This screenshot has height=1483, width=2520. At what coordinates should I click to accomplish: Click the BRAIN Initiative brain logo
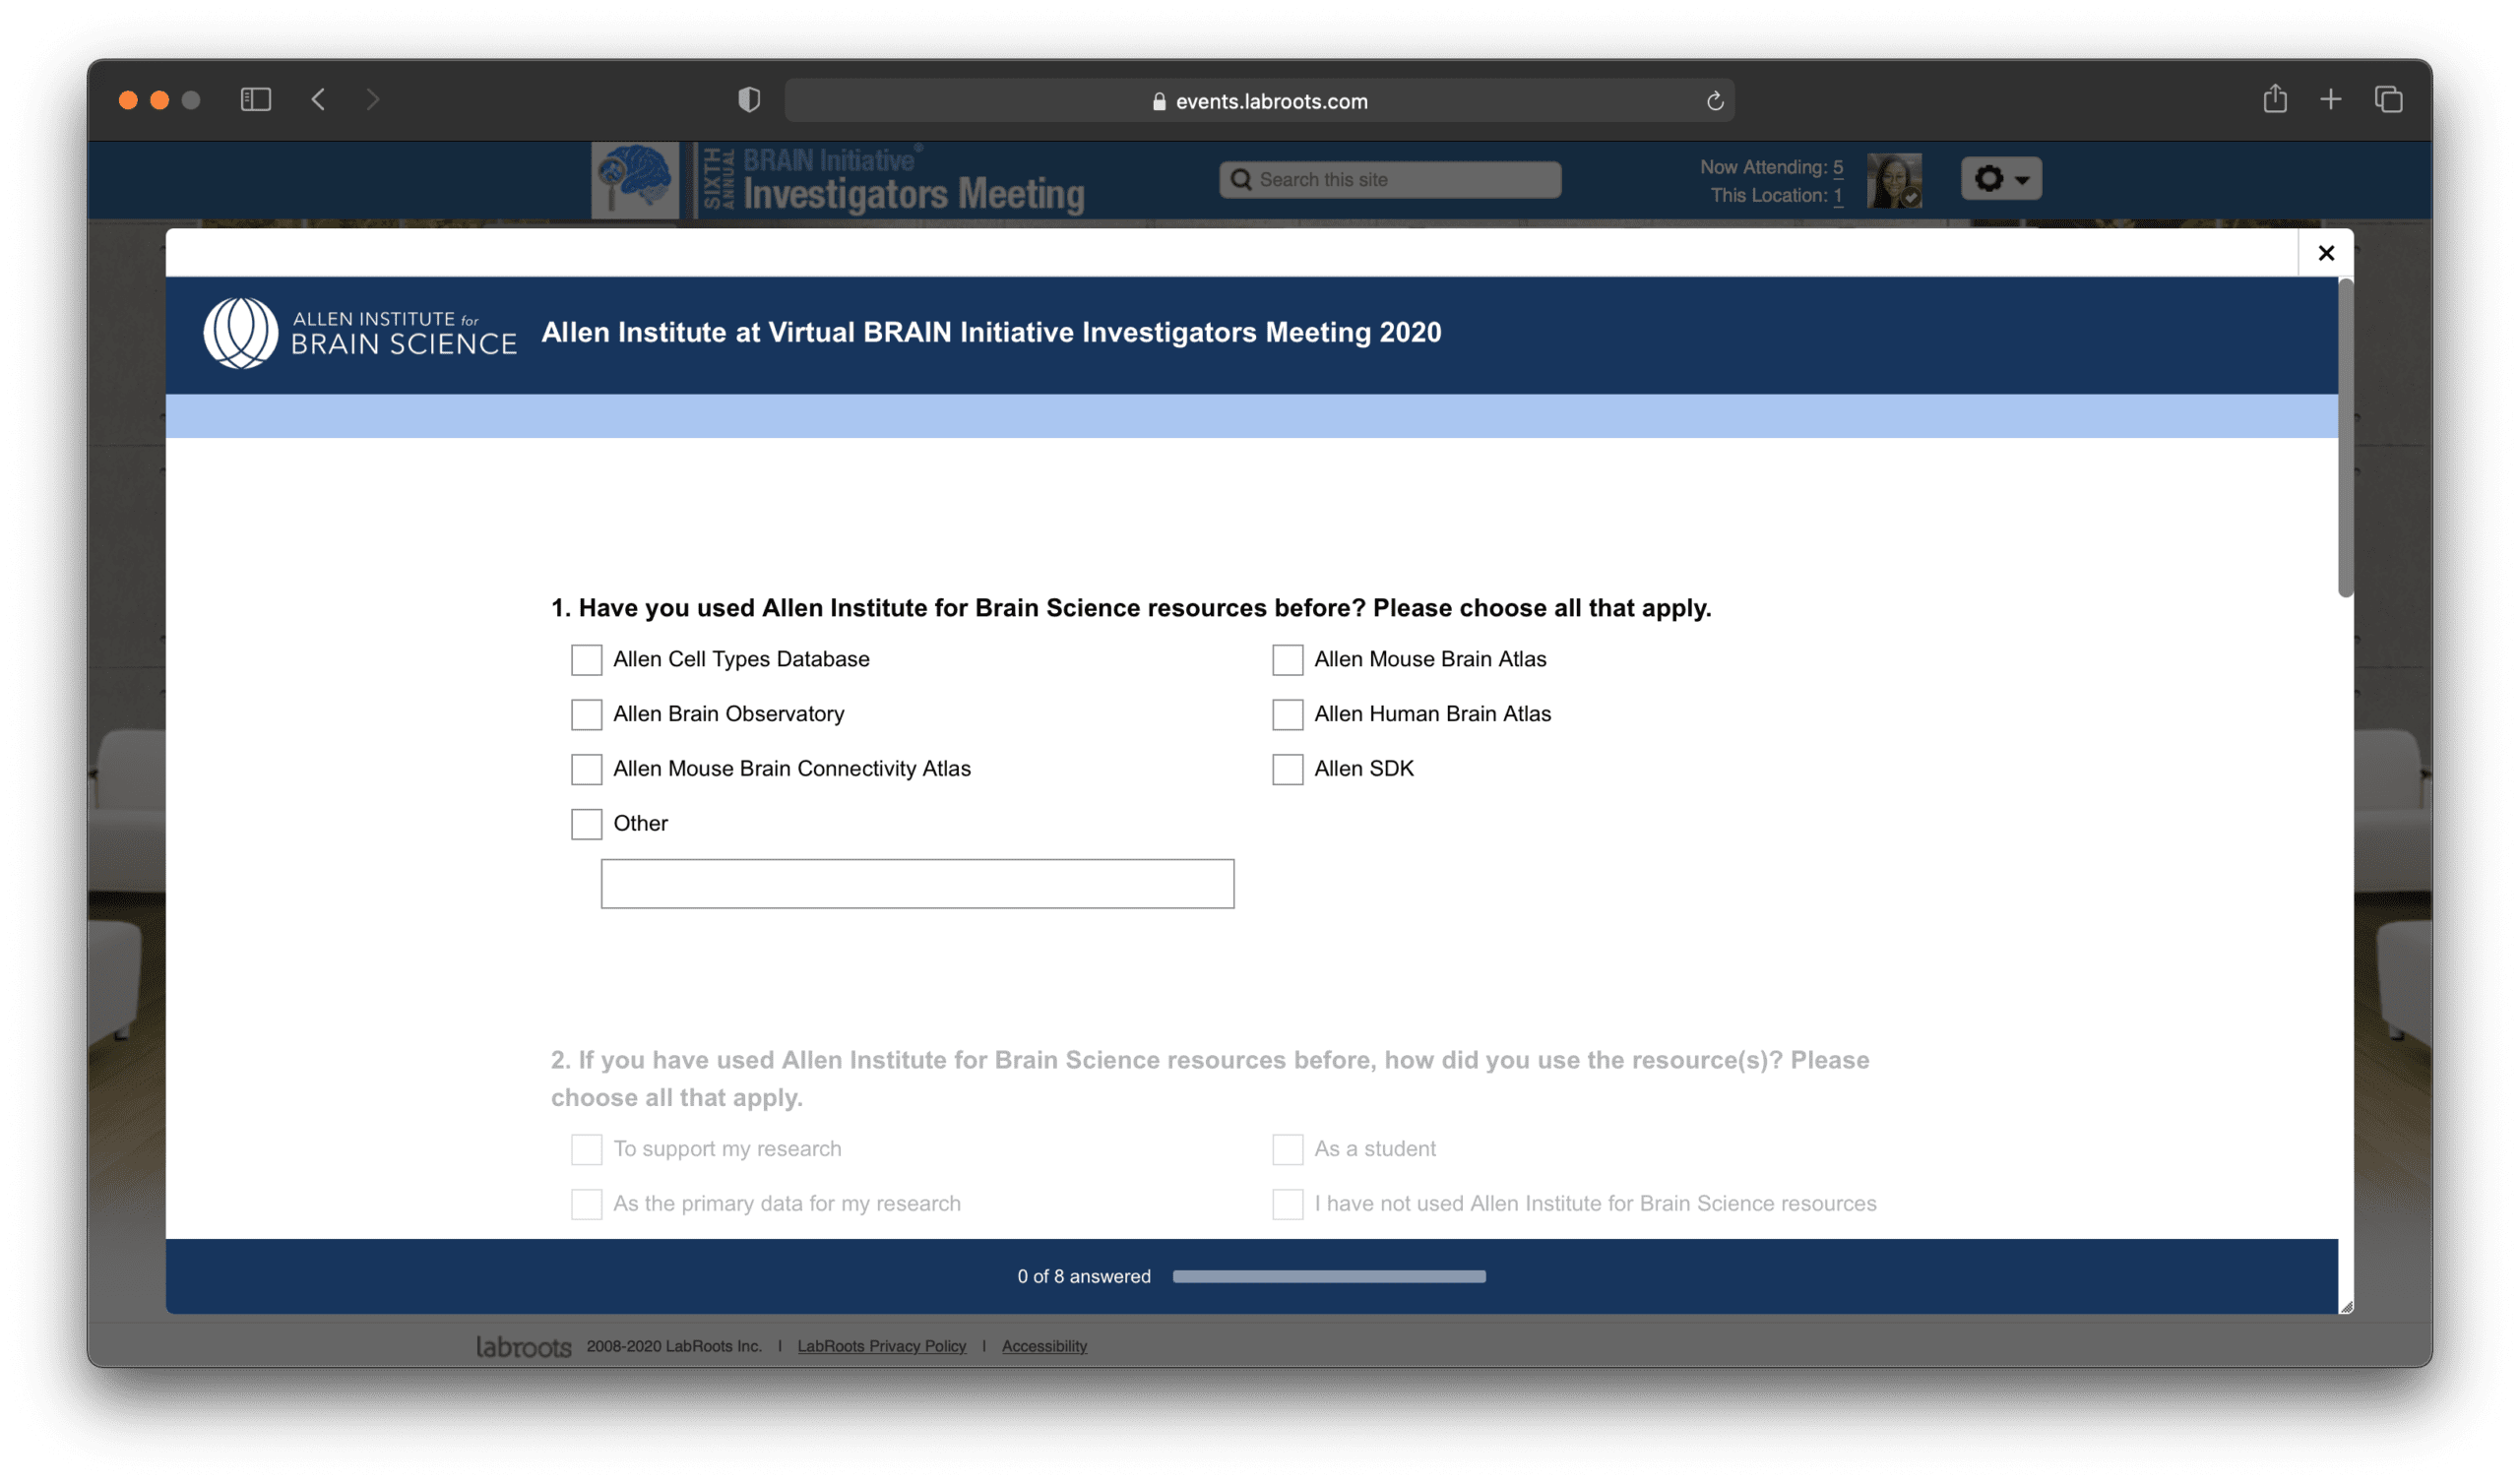635,180
